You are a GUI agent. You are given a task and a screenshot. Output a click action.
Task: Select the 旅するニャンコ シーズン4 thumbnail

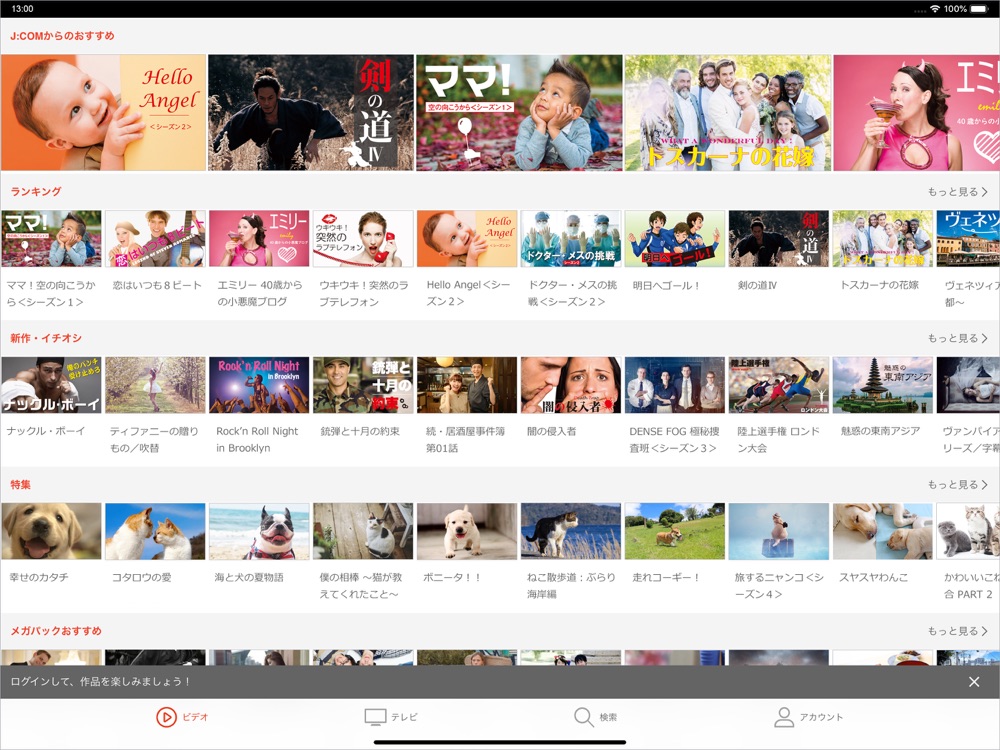[x=779, y=531]
